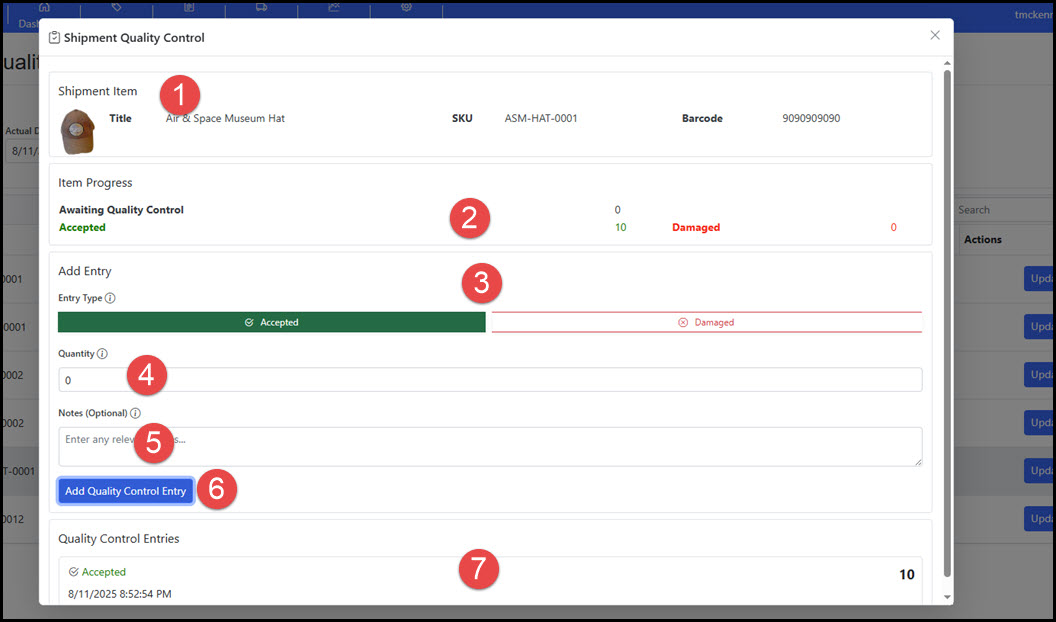This screenshot has height=622, width=1056.
Task: Click the info icon beside Entry Type
Action: point(110,298)
